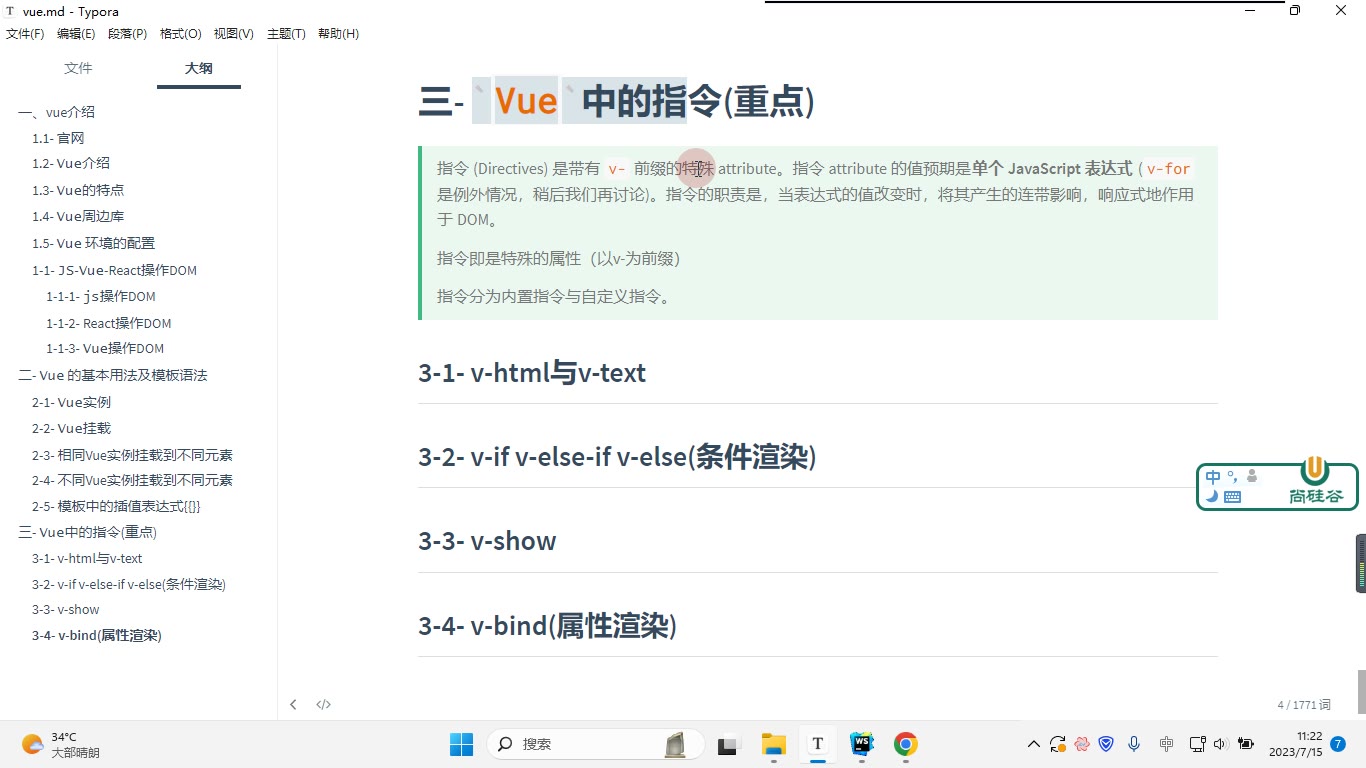
Task: Jump to outline item 2-3- 相同Vue实例挂载到不同元素
Action: (133, 455)
